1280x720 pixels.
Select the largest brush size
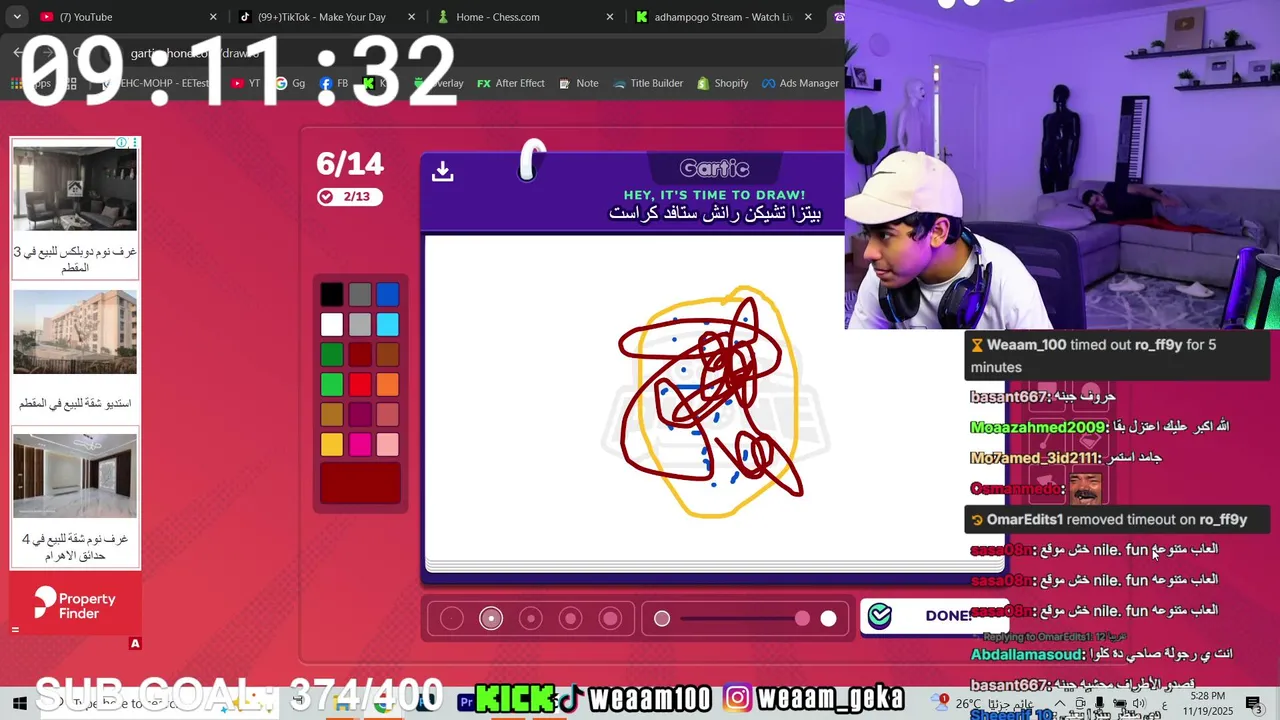[x=610, y=619]
